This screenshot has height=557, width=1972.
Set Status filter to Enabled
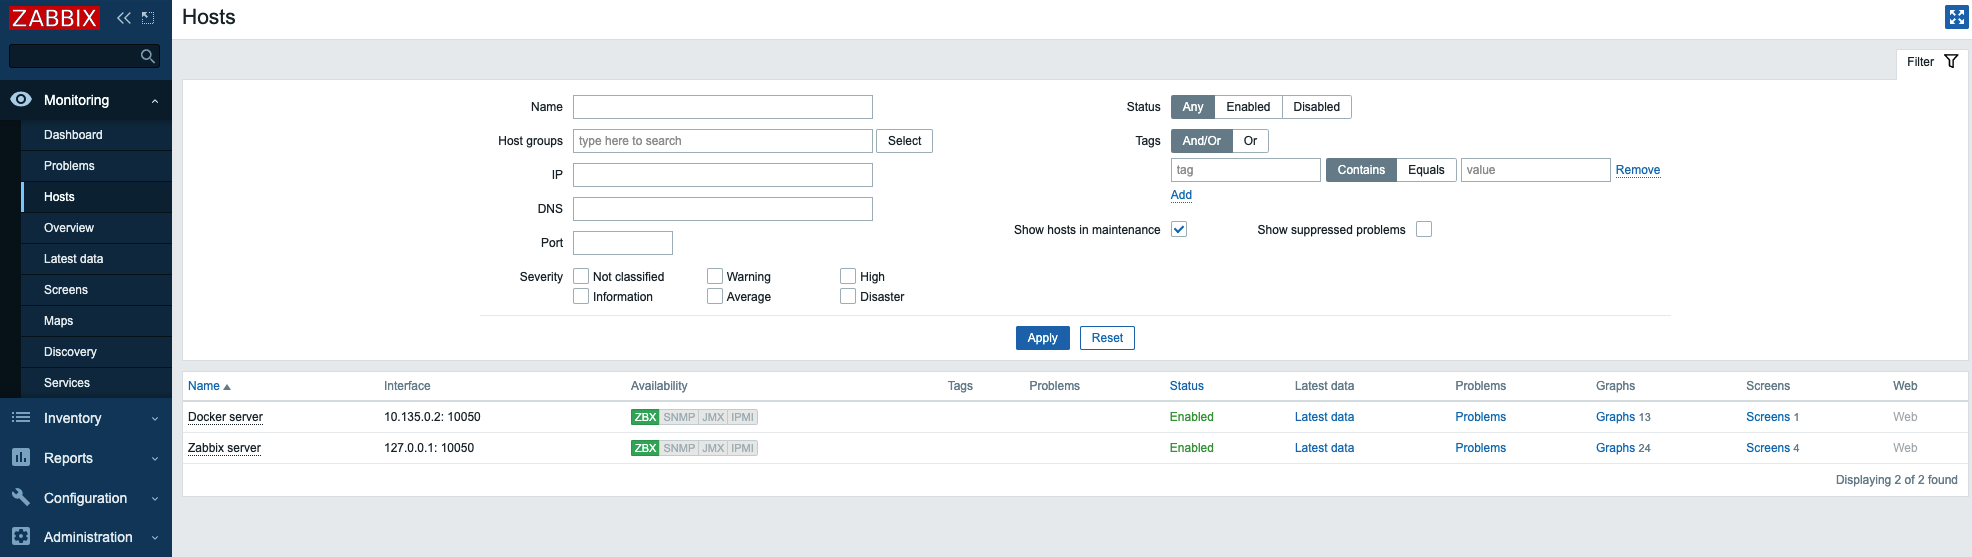1248,107
